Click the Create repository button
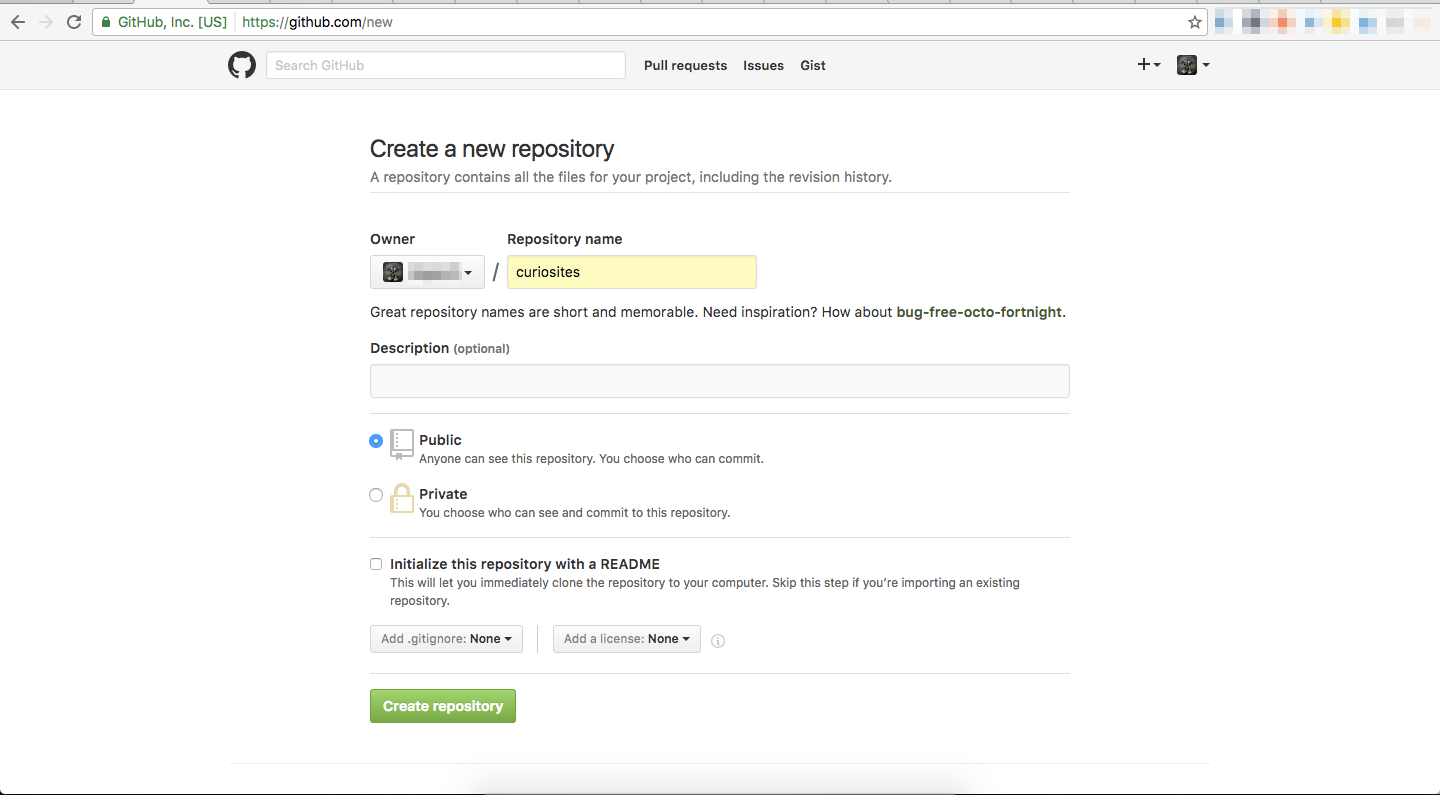Image resolution: width=1440 pixels, height=795 pixels. pyautogui.click(x=443, y=706)
